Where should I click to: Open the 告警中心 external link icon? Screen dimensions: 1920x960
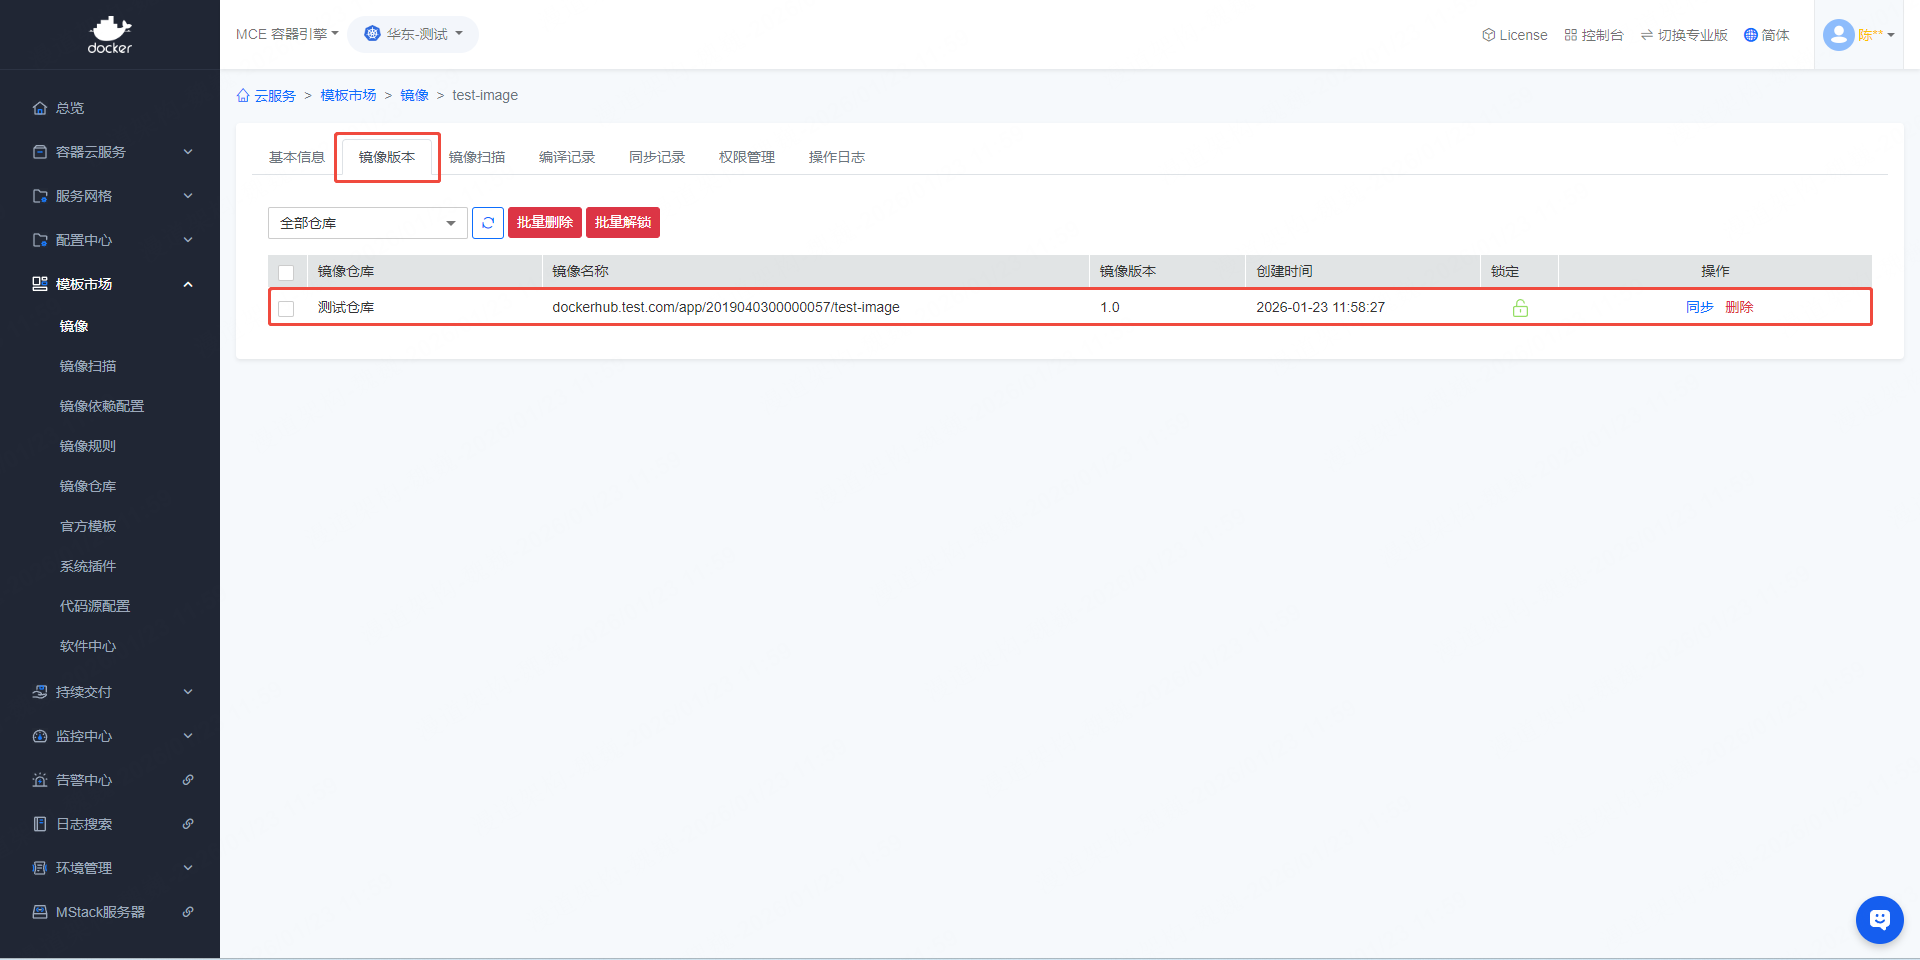pyautogui.click(x=188, y=780)
